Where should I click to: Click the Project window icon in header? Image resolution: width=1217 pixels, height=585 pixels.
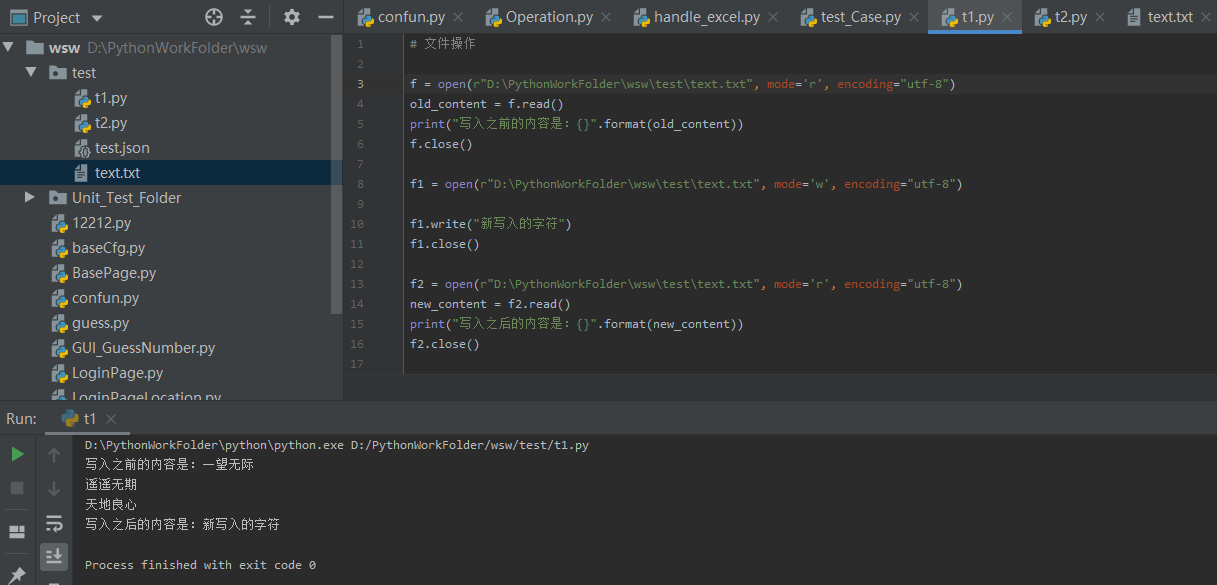click(18, 17)
